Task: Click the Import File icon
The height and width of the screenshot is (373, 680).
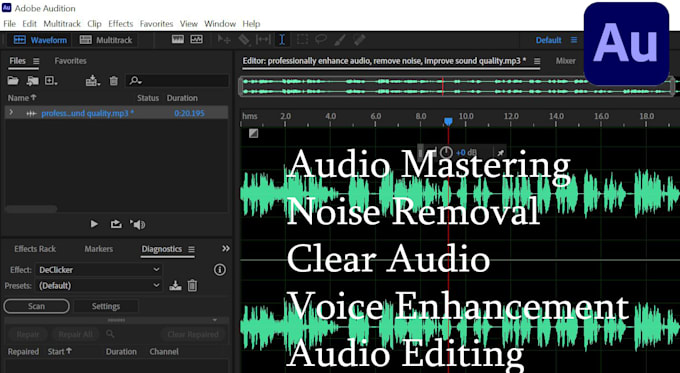Action: click(x=33, y=80)
